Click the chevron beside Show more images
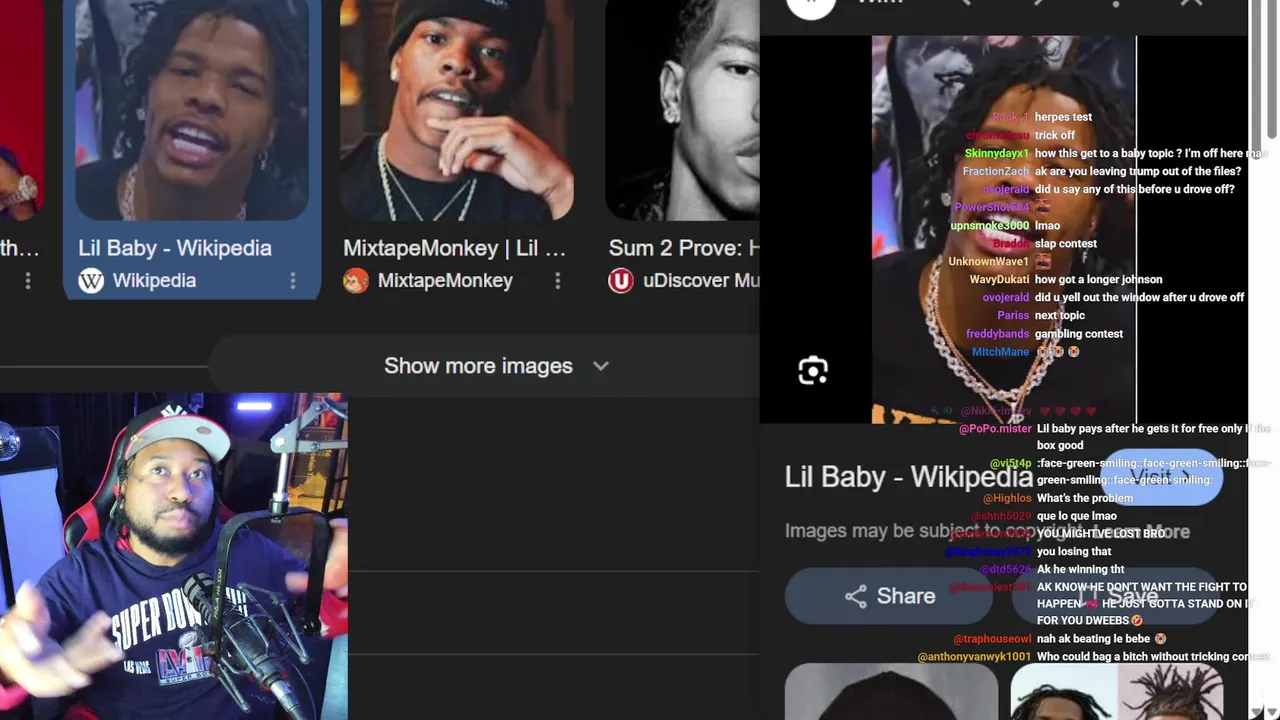Viewport: 1280px width, 720px height. point(600,366)
